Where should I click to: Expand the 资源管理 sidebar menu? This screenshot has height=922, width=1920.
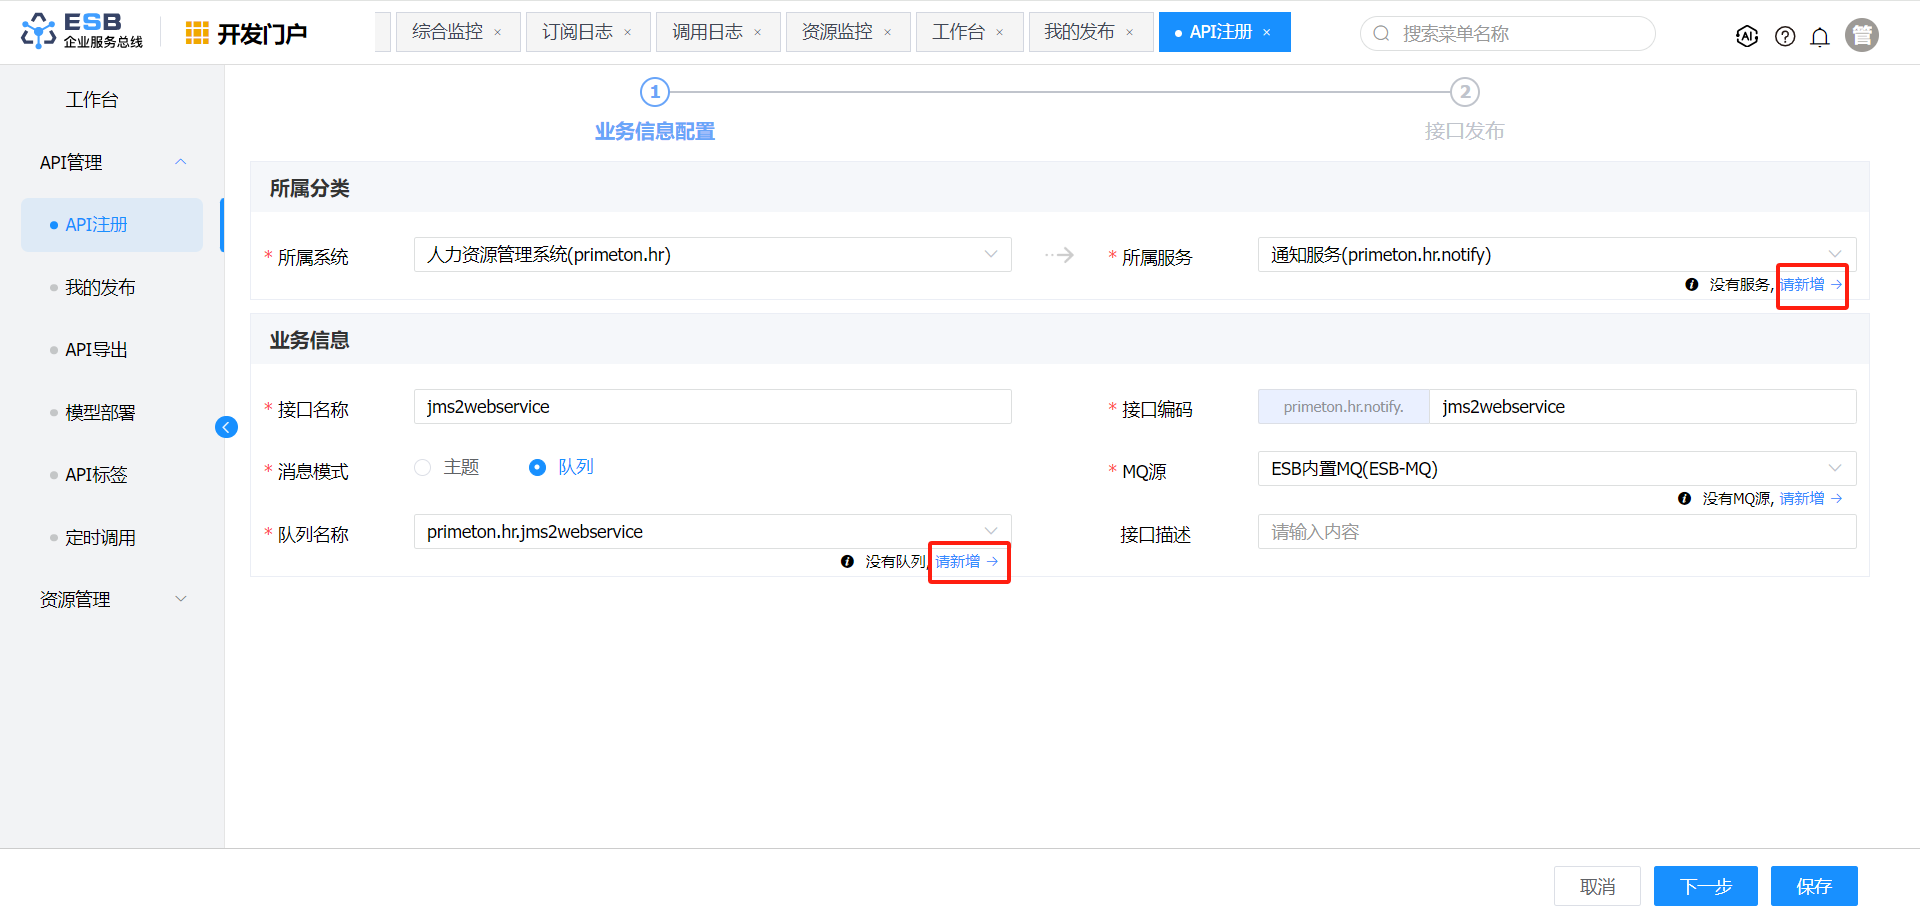click(112, 600)
